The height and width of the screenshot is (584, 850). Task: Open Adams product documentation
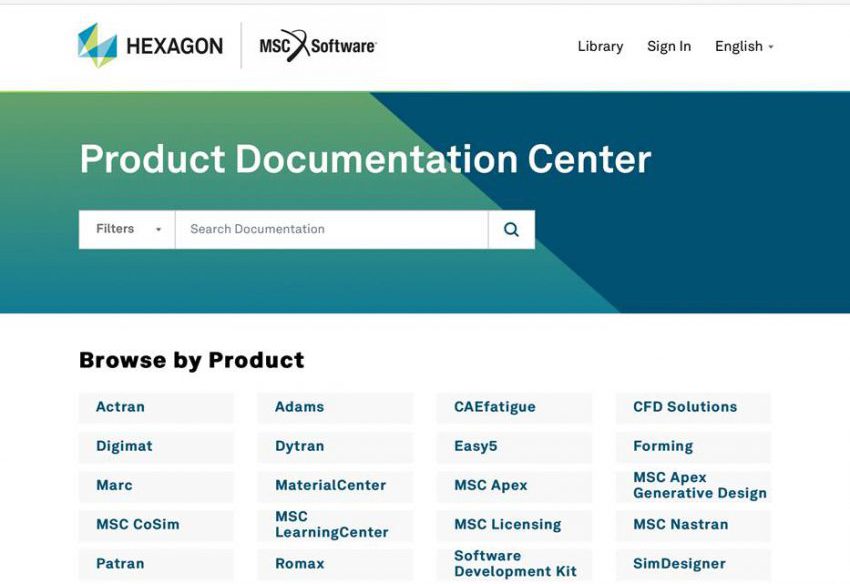[x=335, y=407]
